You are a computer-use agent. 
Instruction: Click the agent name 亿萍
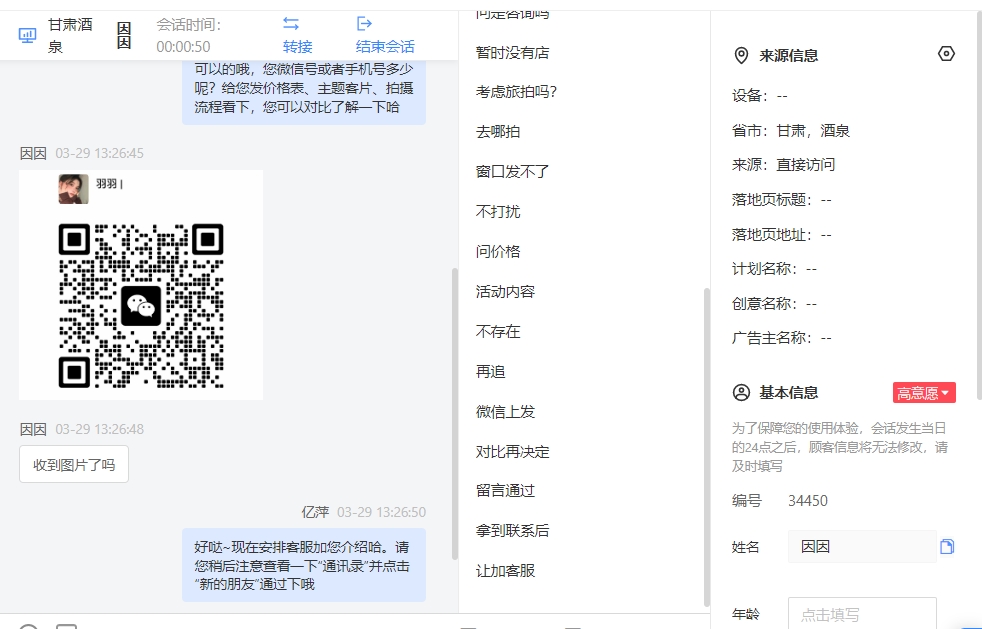315,512
